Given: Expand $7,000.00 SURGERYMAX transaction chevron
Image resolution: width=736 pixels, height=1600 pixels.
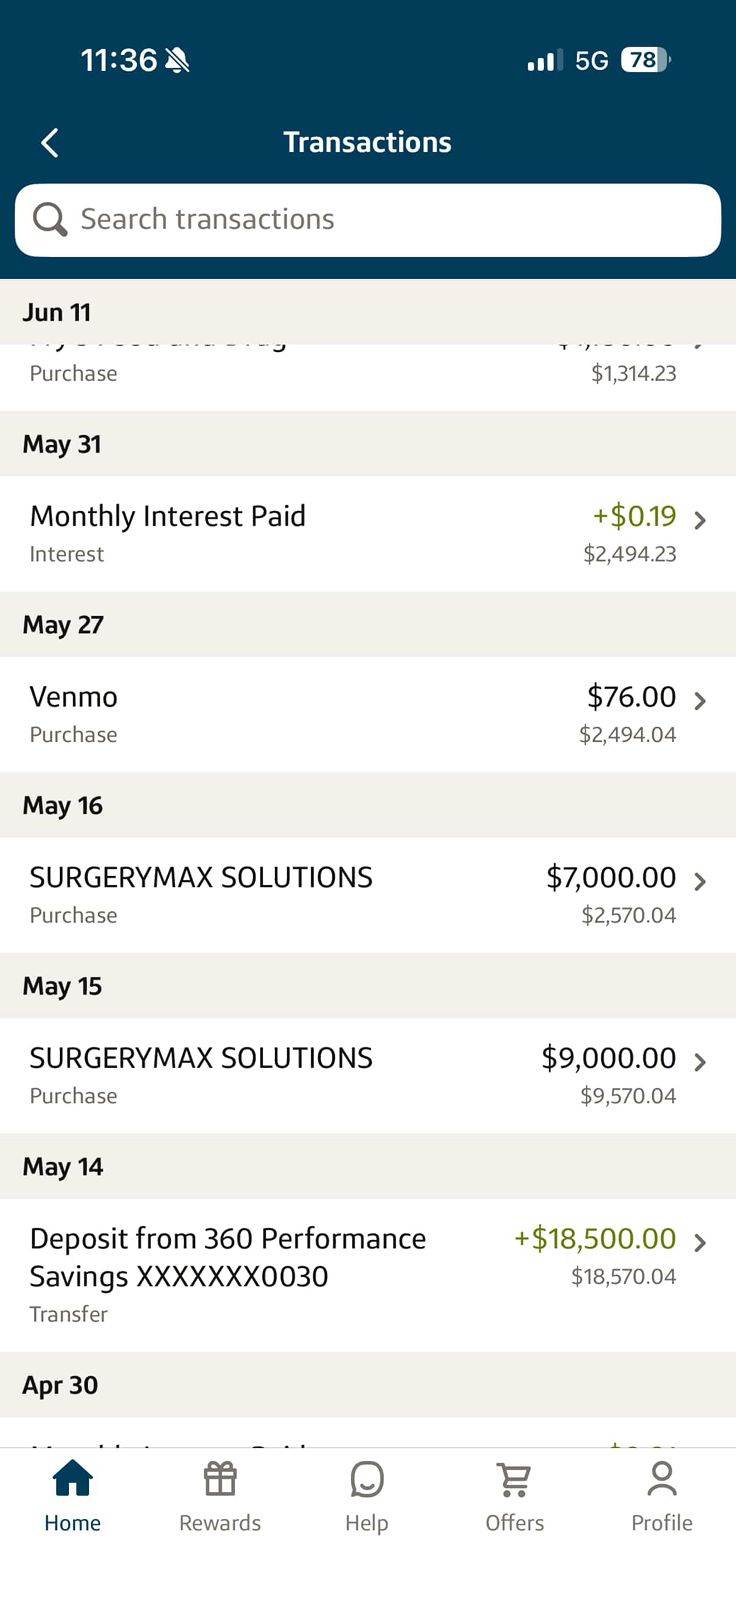Looking at the screenshot, I should pyautogui.click(x=700, y=881).
